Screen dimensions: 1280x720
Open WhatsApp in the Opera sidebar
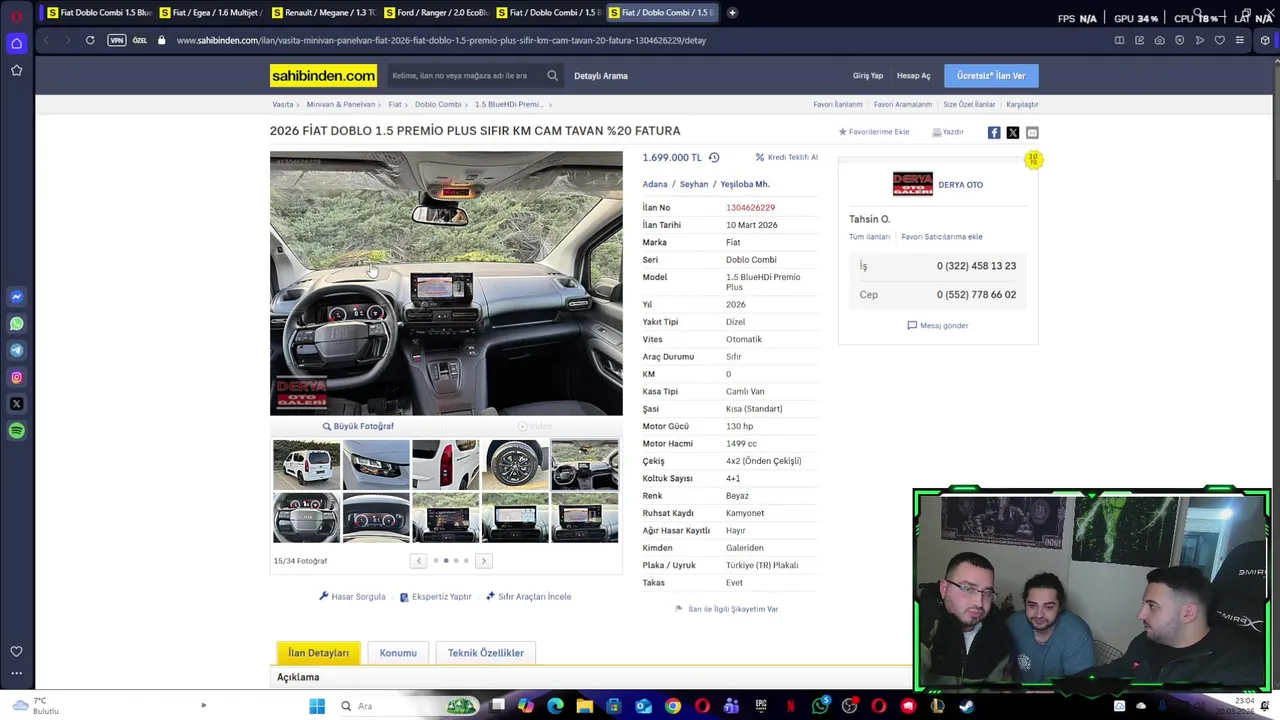[x=16, y=324]
